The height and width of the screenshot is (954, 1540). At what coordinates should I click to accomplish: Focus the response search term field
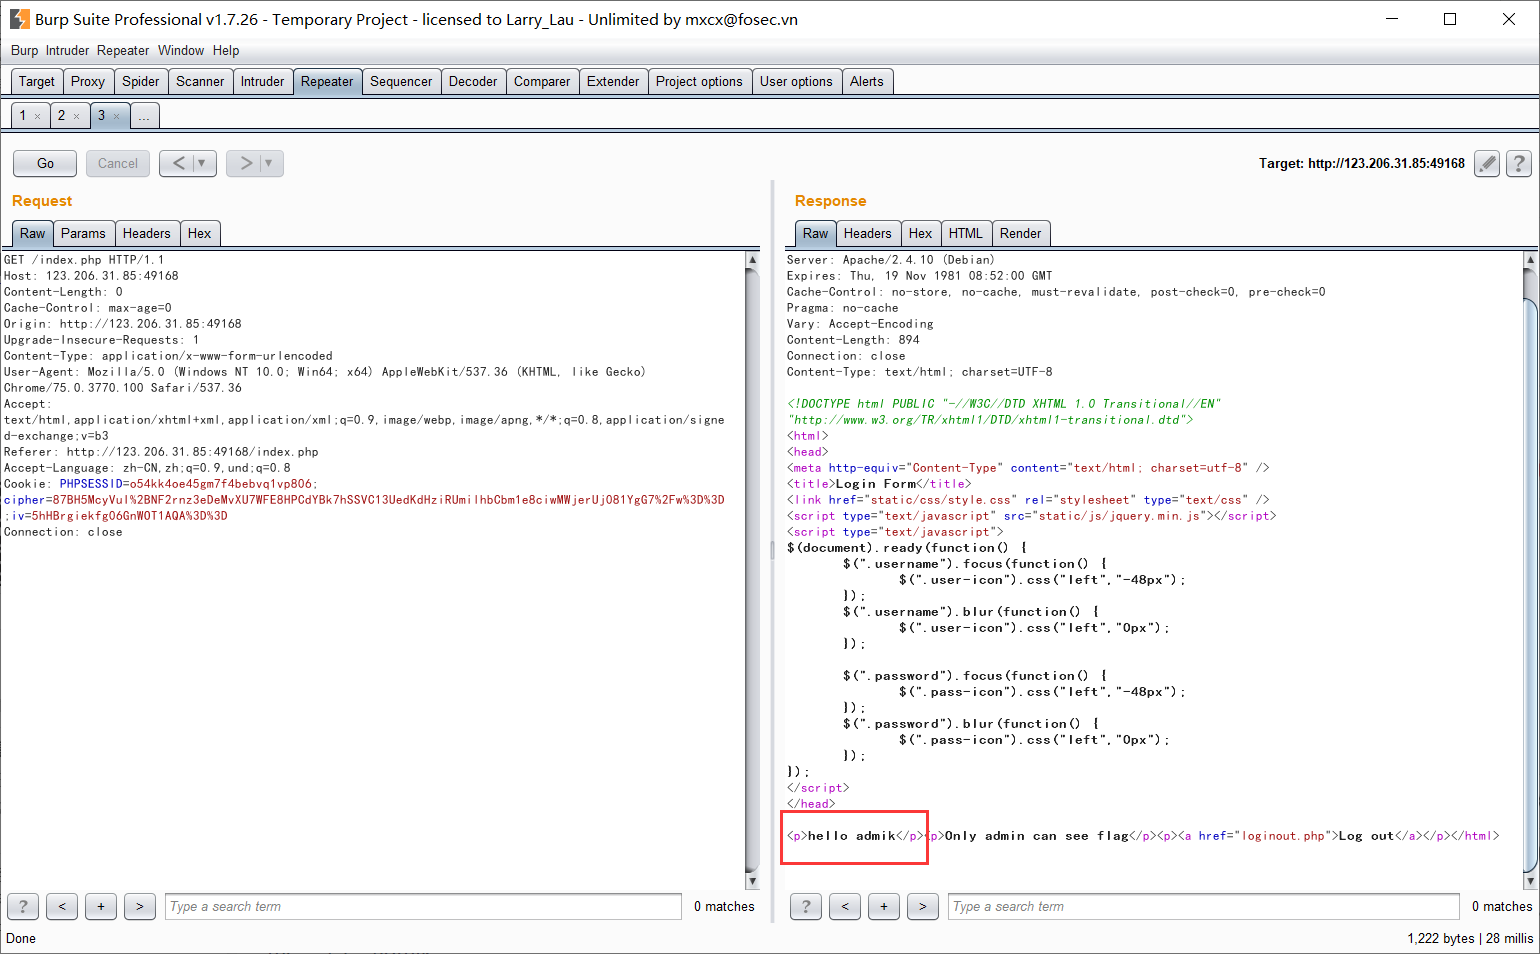point(1203,906)
